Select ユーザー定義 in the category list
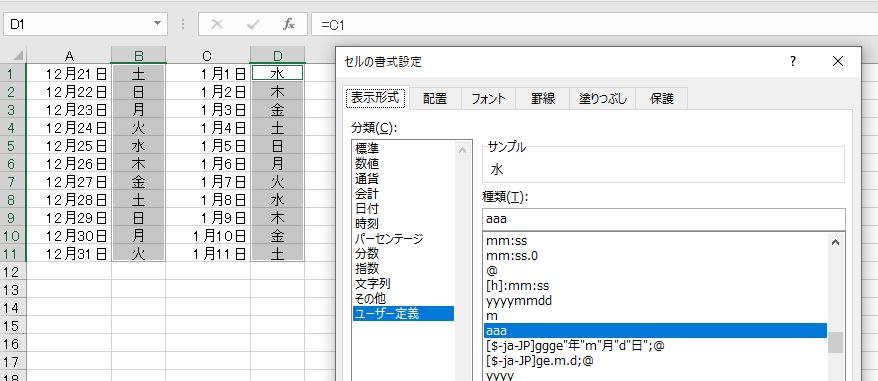This screenshot has width=878, height=381. (404, 314)
